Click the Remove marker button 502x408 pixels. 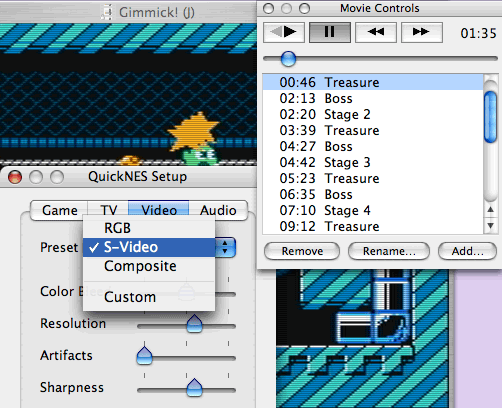pyautogui.click(x=302, y=251)
